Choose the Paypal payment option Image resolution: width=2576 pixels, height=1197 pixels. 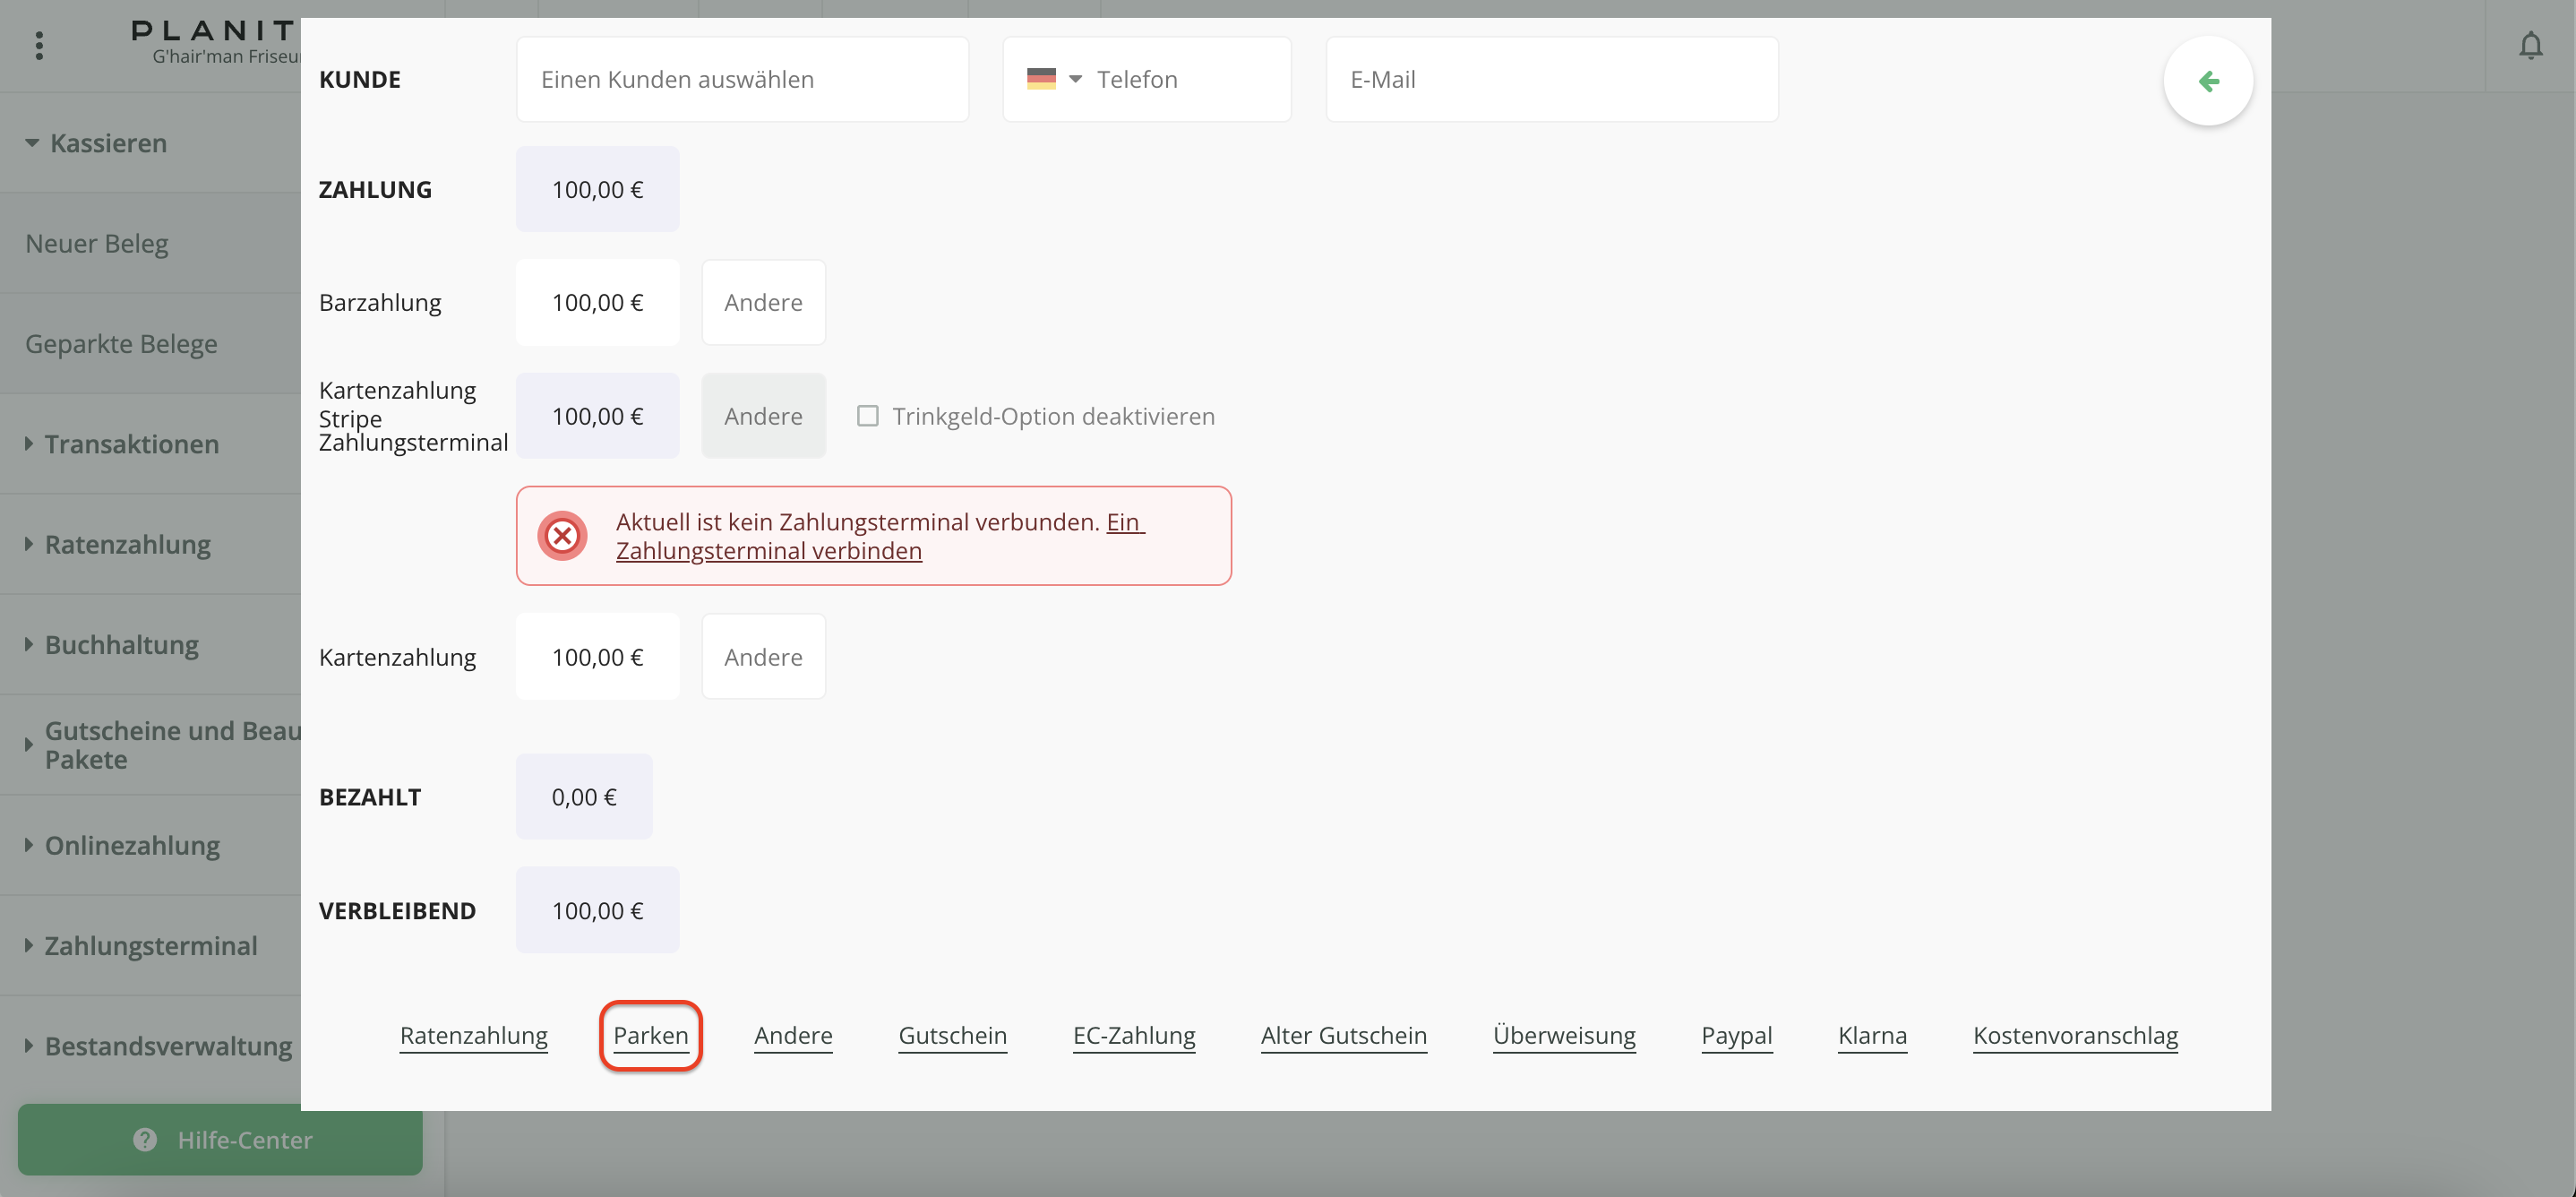pyautogui.click(x=1736, y=1035)
